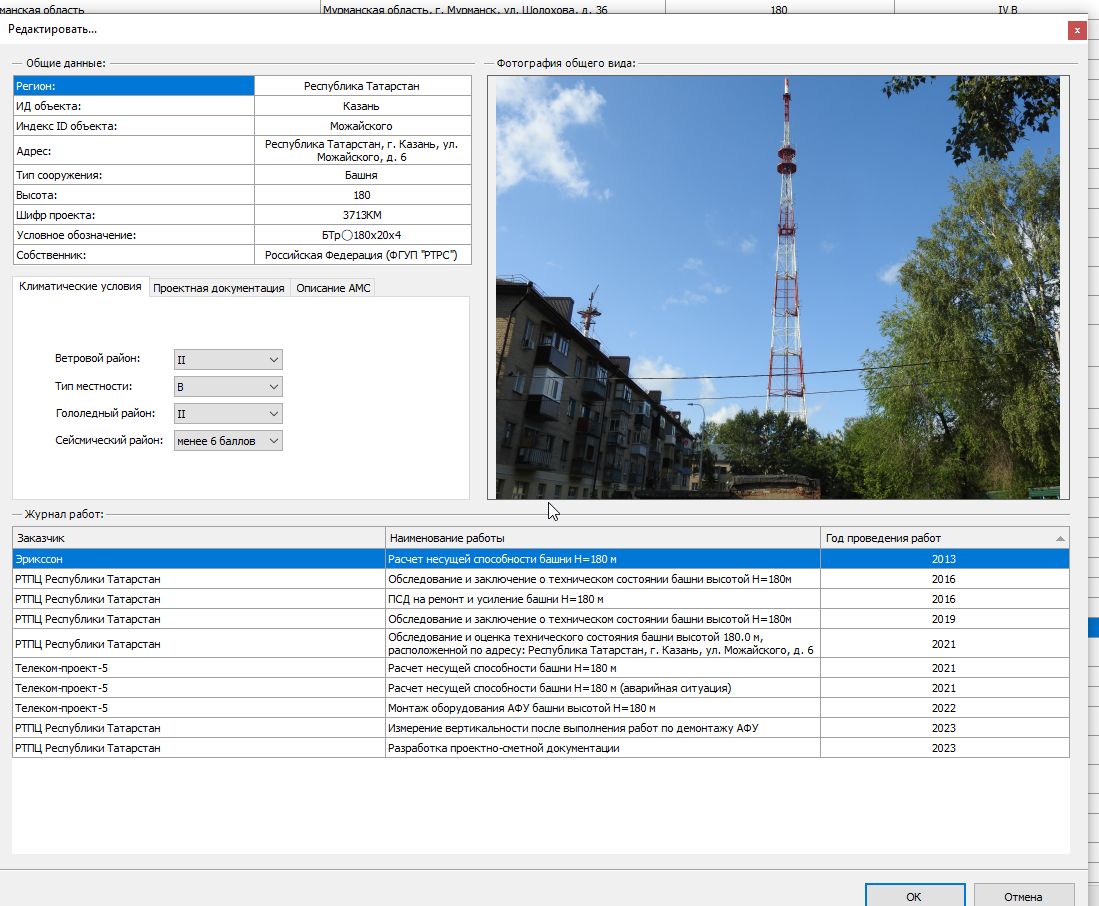Select the designation БТр180х20х4 value
The image size is (1099, 906).
(x=362, y=235)
